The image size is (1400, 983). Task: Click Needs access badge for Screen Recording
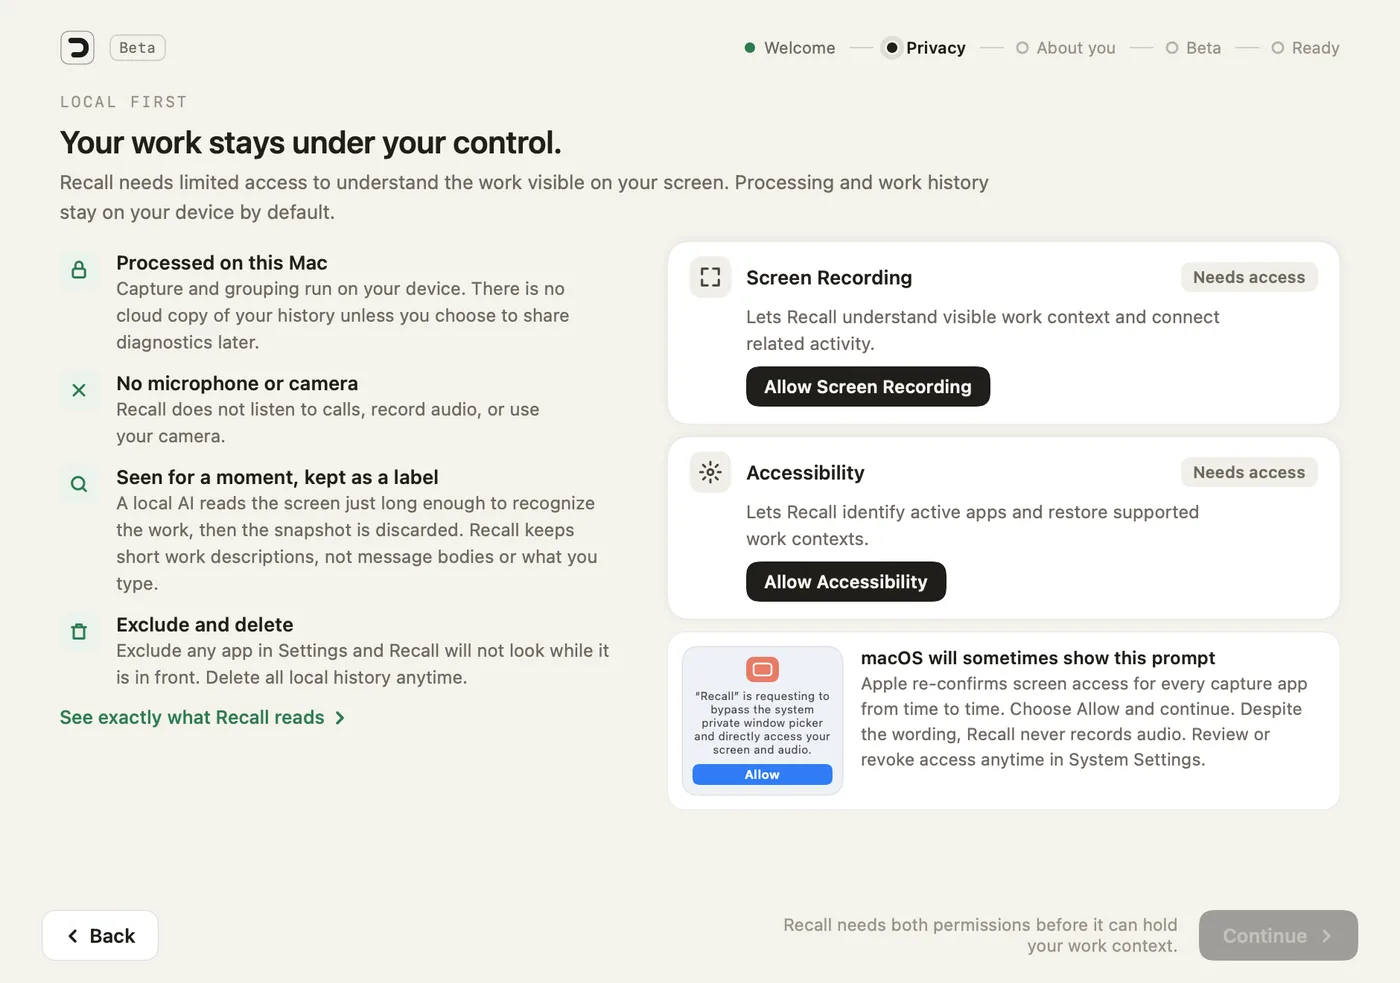(1249, 277)
